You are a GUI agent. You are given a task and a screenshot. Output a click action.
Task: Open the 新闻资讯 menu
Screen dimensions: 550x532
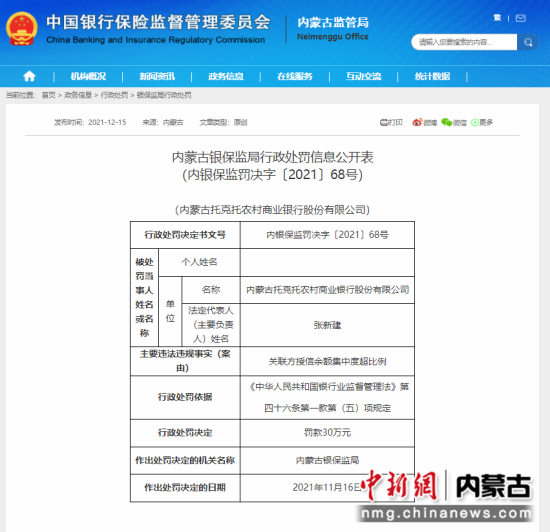(157, 76)
